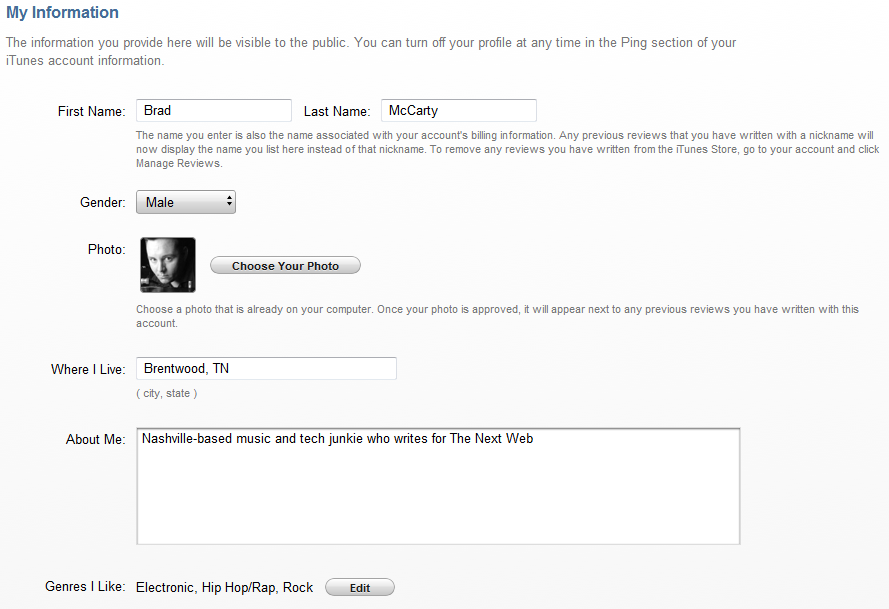Viewport: 889px width, 609px height.
Task: Click the stepper arrows on the Gender selector
Action: tap(229, 201)
